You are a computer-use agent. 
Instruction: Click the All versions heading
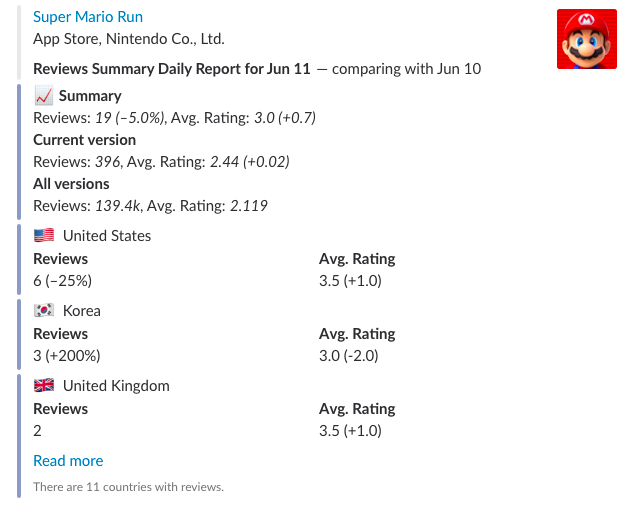[71, 184]
